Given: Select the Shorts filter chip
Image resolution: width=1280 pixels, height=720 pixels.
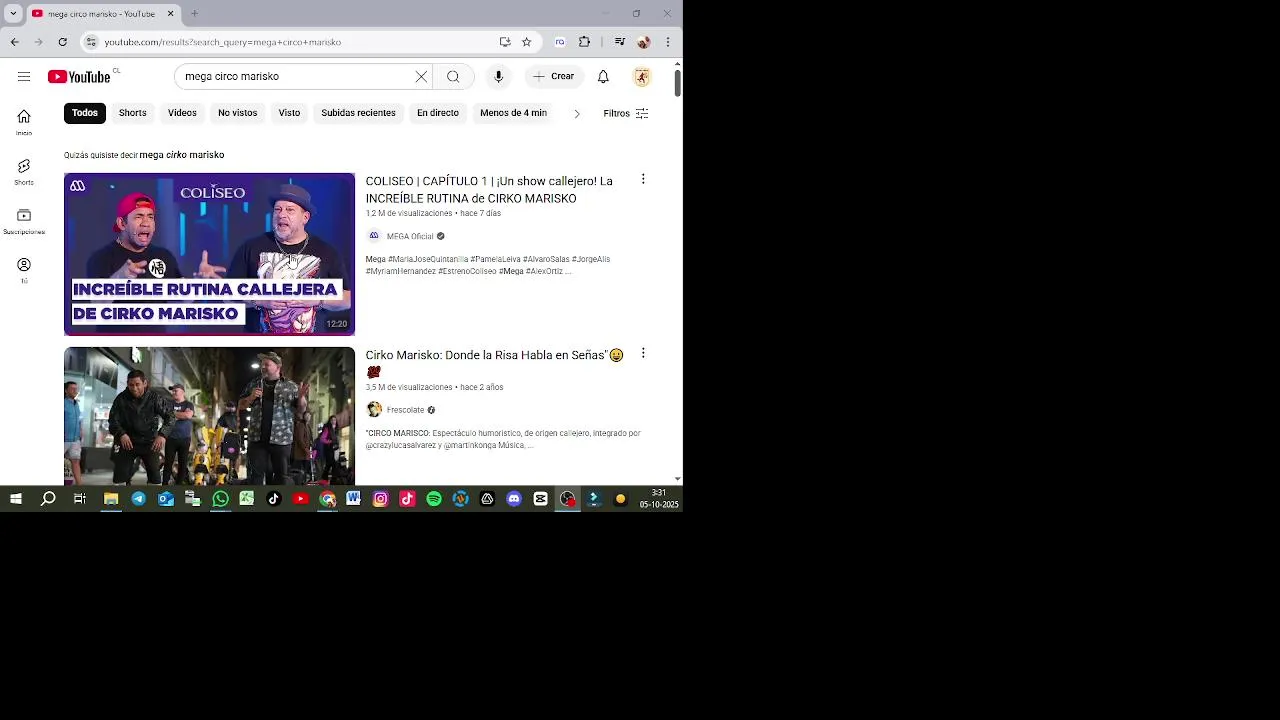Looking at the screenshot, I should [x=133, y=113].
